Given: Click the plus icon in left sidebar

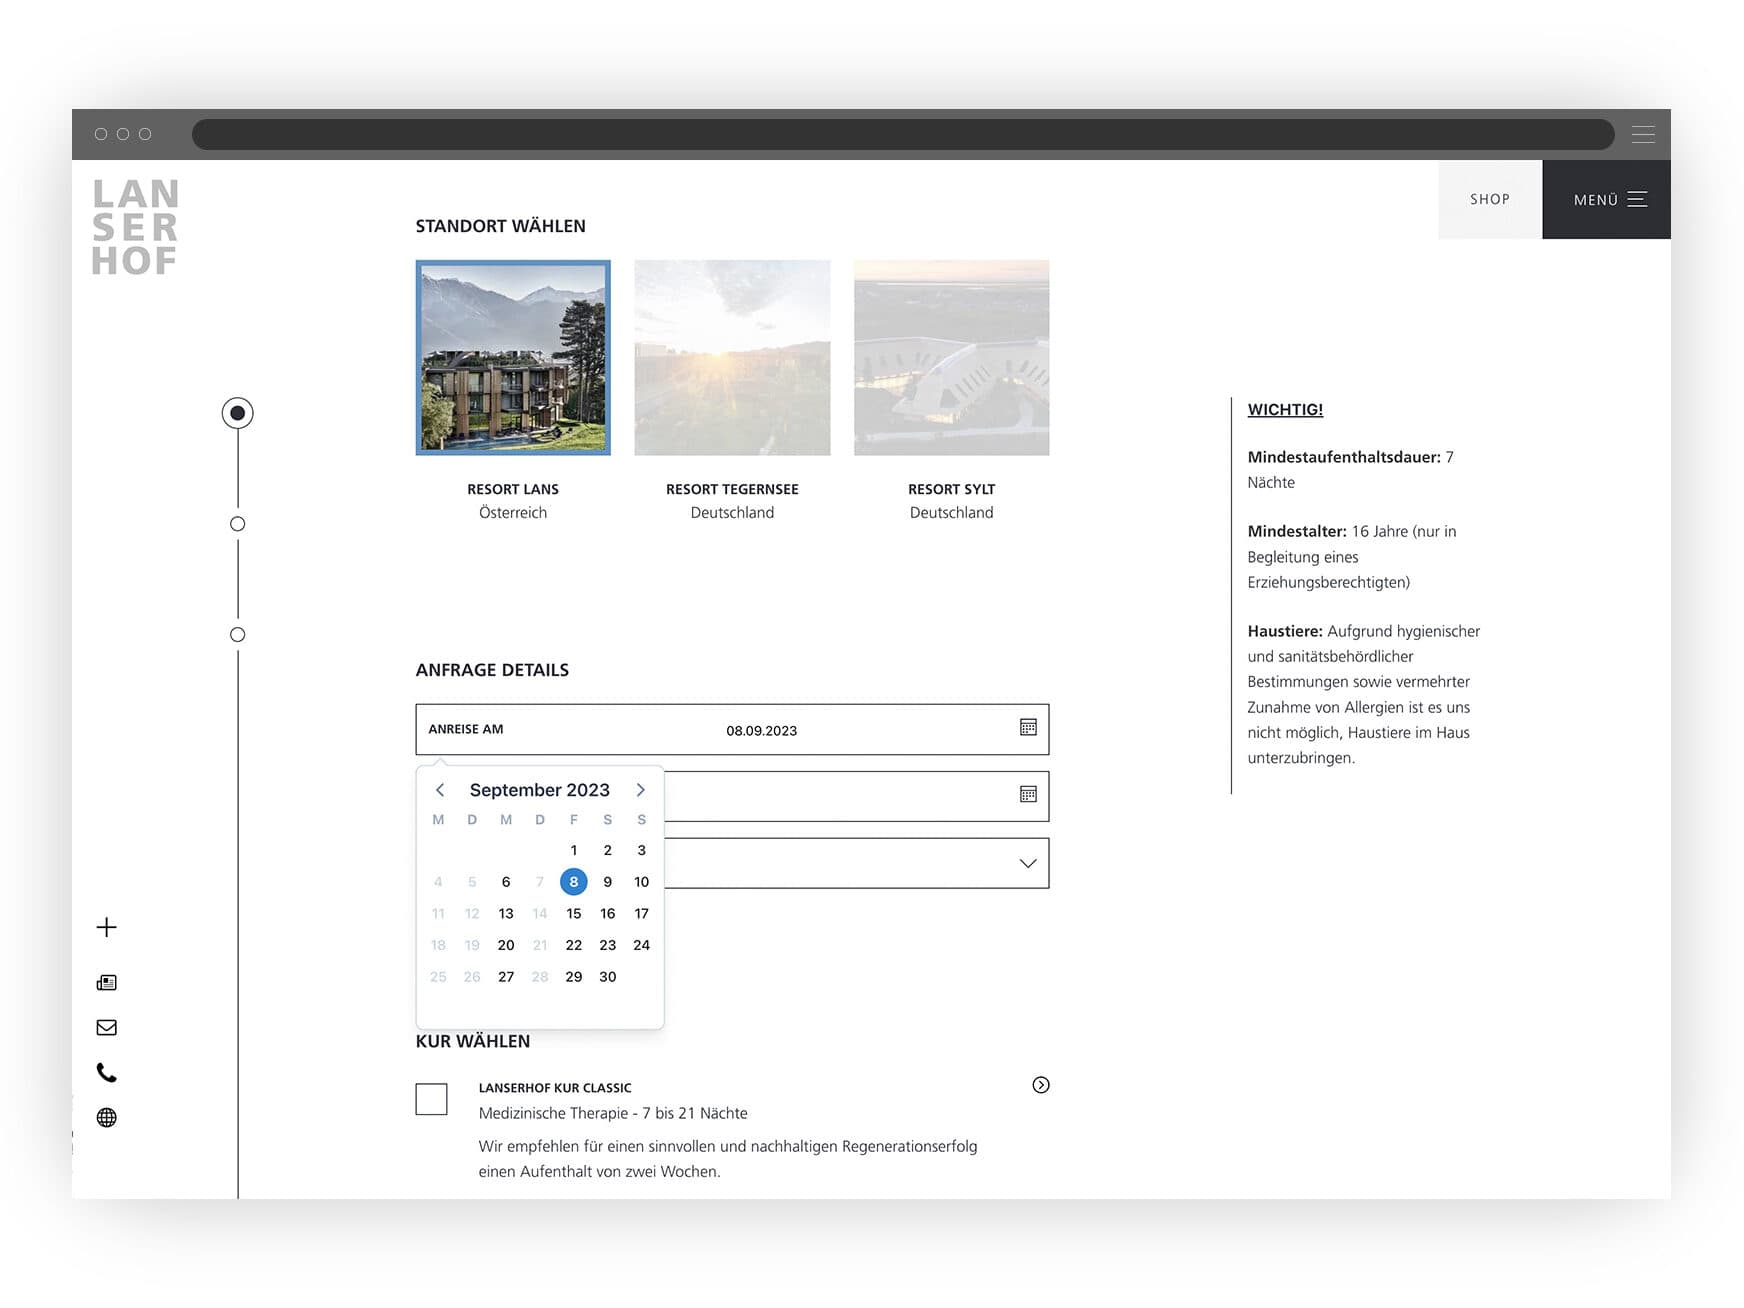Looking at the screenshot, I should pyautogui.click(x=106, y=927).
